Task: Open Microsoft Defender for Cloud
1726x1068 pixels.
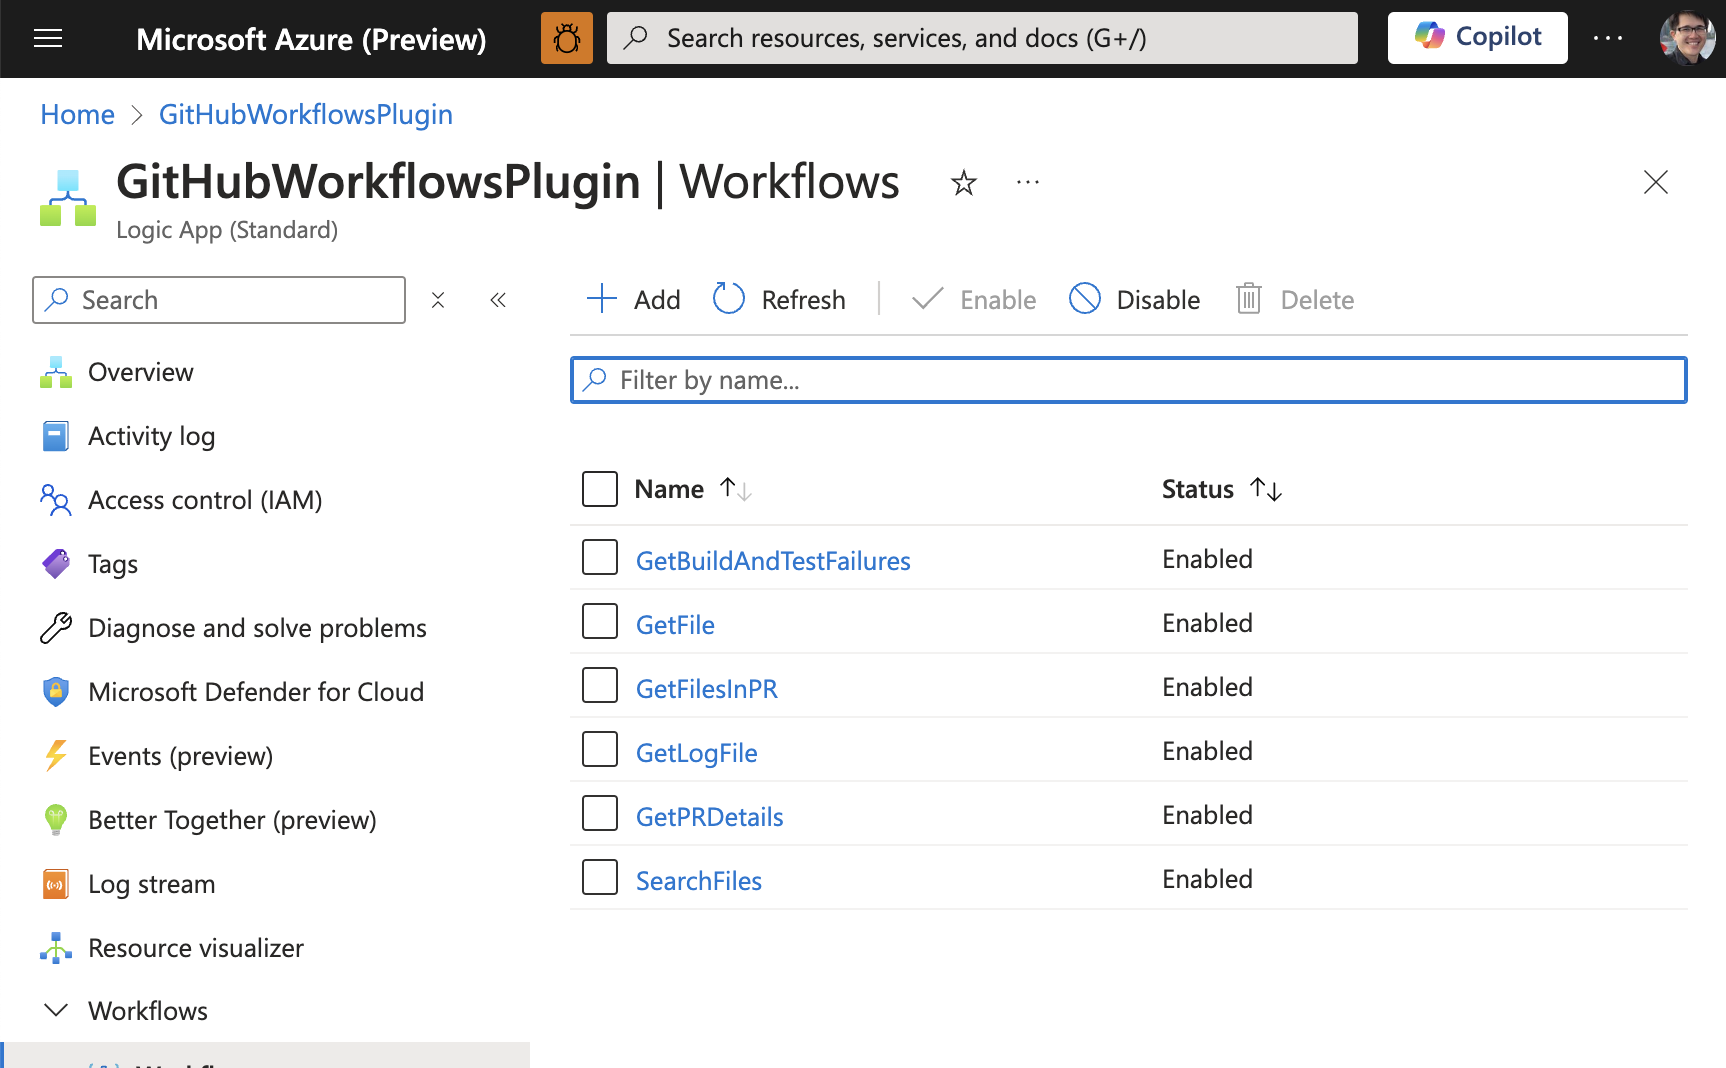Action: 256,692
